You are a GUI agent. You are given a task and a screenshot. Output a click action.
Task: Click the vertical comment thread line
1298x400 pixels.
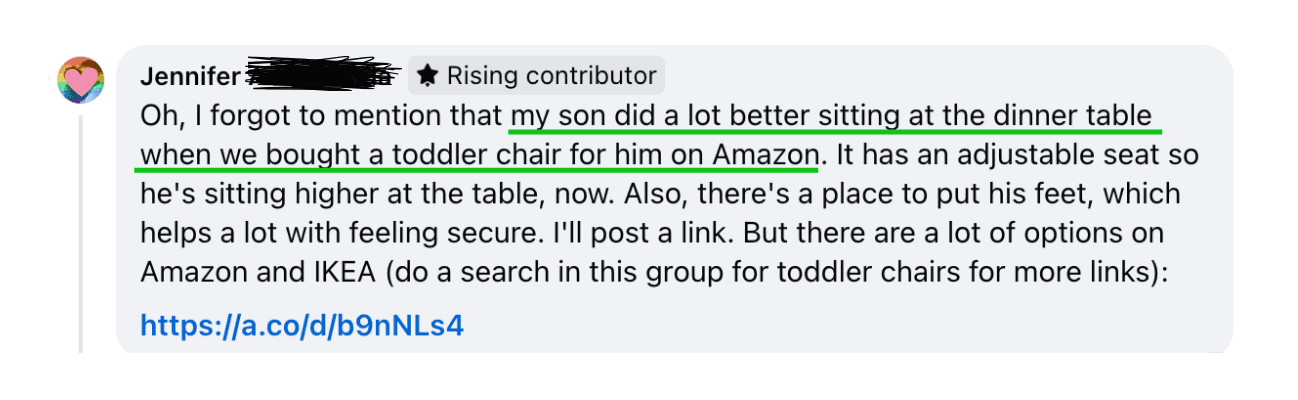[x=81, y=232]
